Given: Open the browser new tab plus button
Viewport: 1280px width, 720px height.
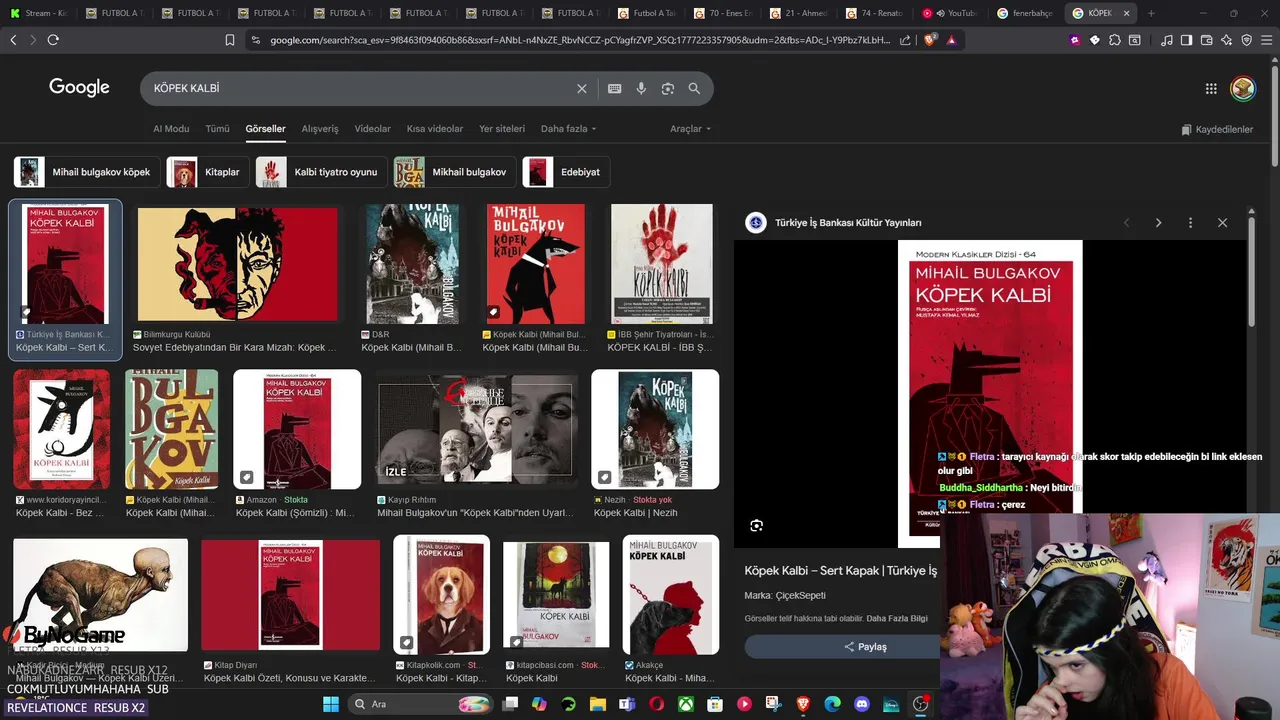Looking at the screenshot, I should 1151,13.
